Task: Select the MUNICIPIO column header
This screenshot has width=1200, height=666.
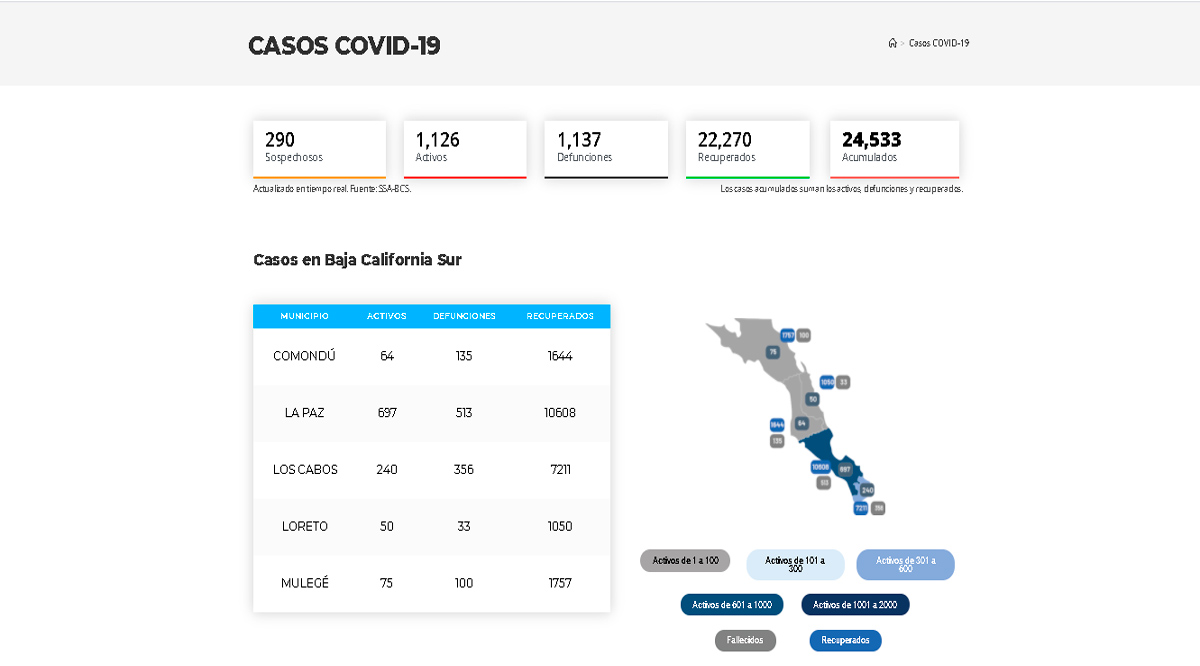Action: click(x=304, y=316)
